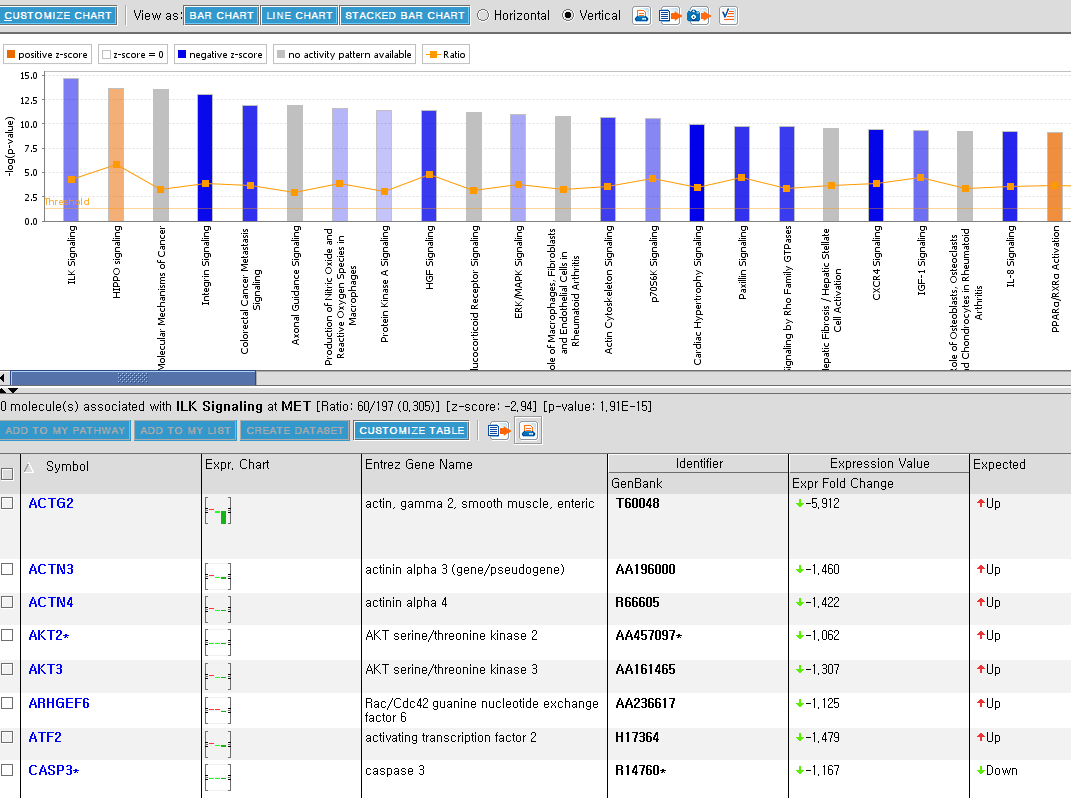Check the box for the ACTG2 row

(7, 503)
